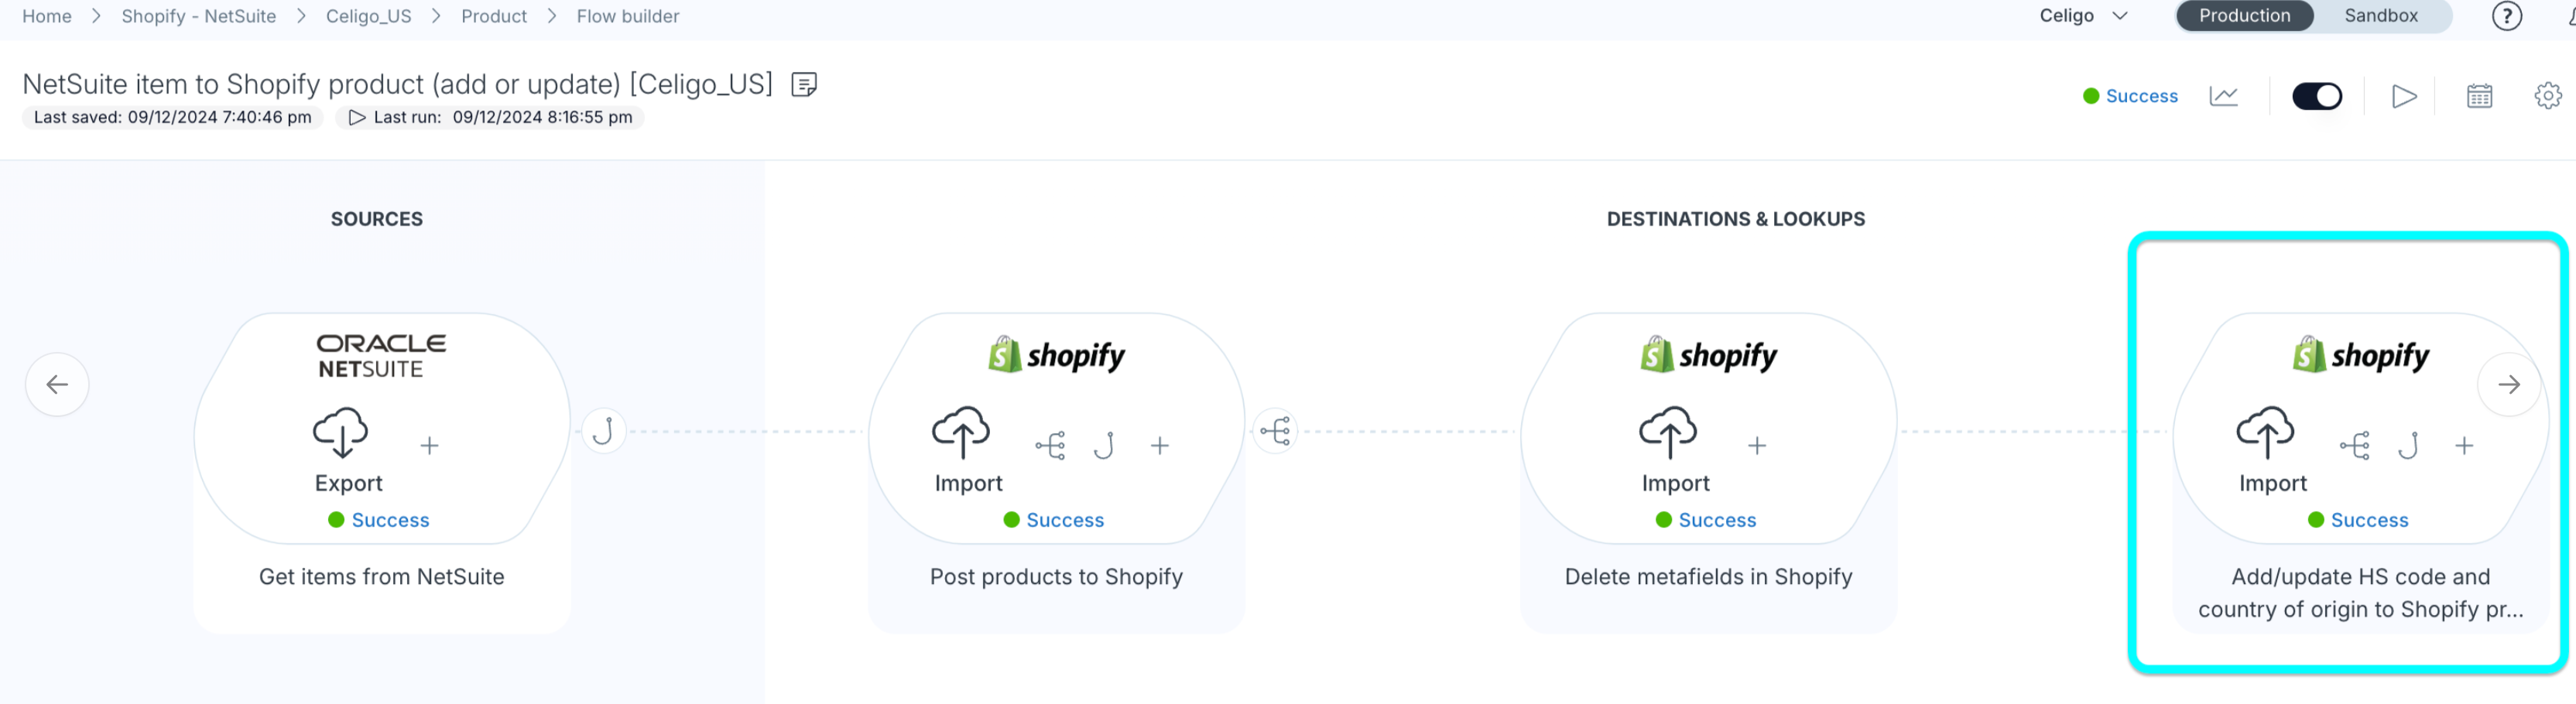2576x704 pixels.
Task: Click Flow builder breadcrumb
Action: [627, 16]
